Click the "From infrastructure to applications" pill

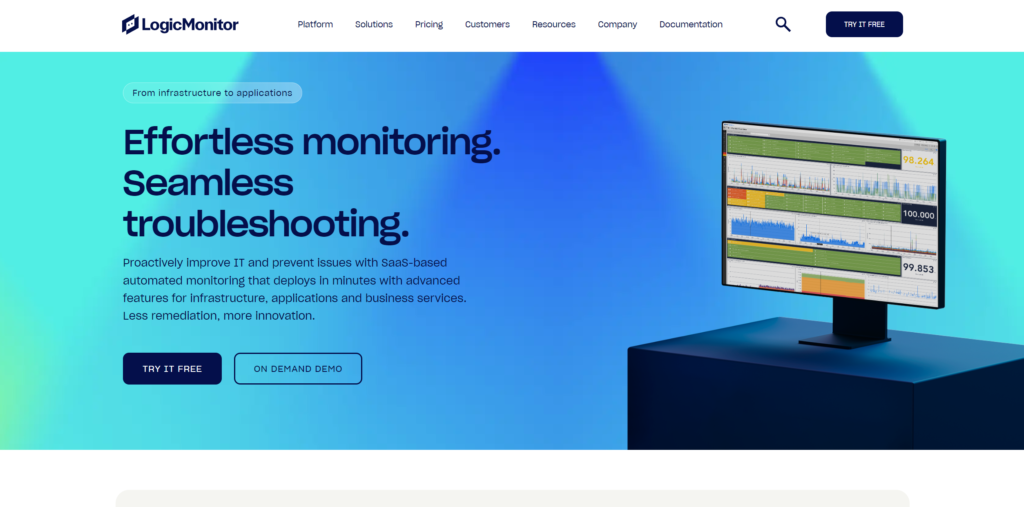(212, 93)
